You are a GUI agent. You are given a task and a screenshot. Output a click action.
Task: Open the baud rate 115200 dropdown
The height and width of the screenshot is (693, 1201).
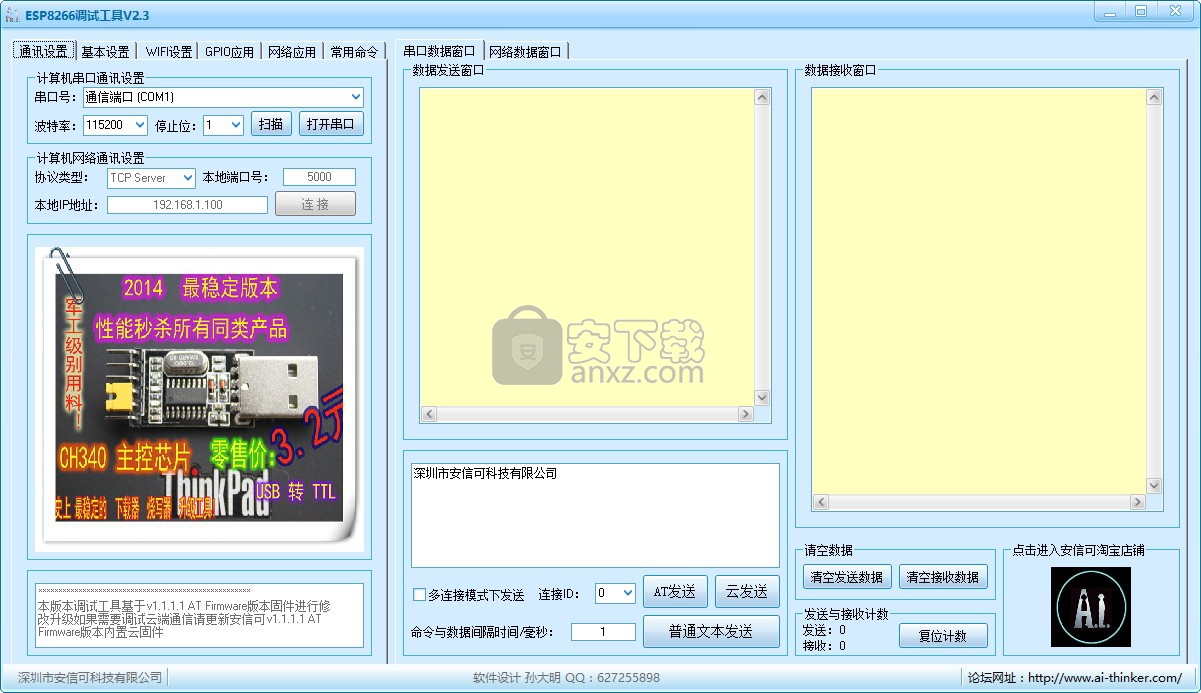point(140,125)
